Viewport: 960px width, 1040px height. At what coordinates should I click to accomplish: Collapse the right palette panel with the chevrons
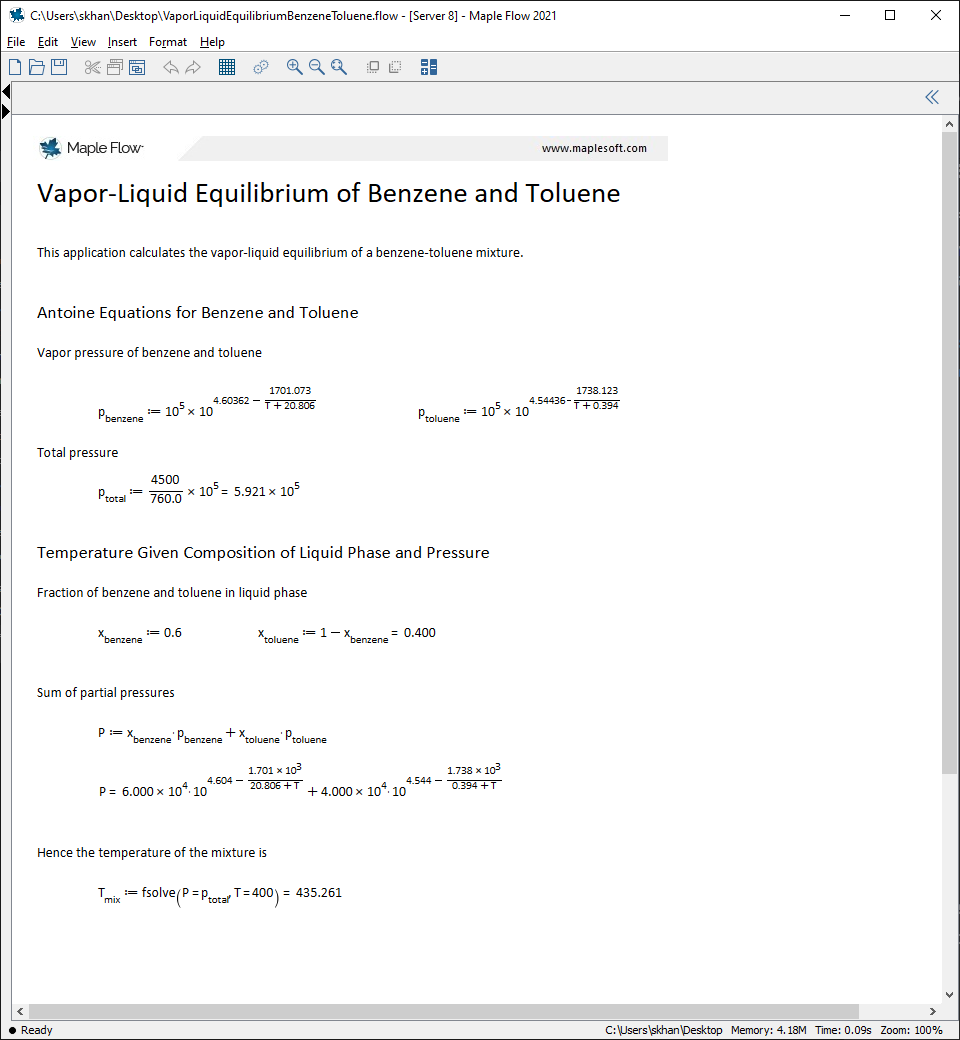(931, 97)
